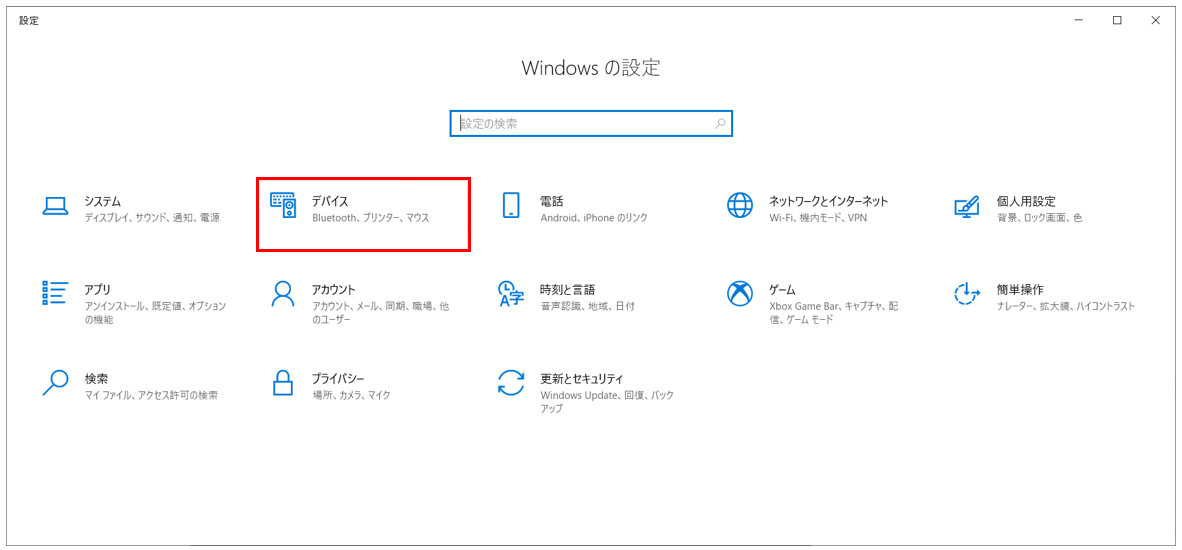Screen dimensions: 1182x550
Task: Click 'アカウント、メール、同期、職場、他のユーザー' description
Action: [x=380, y=313]
